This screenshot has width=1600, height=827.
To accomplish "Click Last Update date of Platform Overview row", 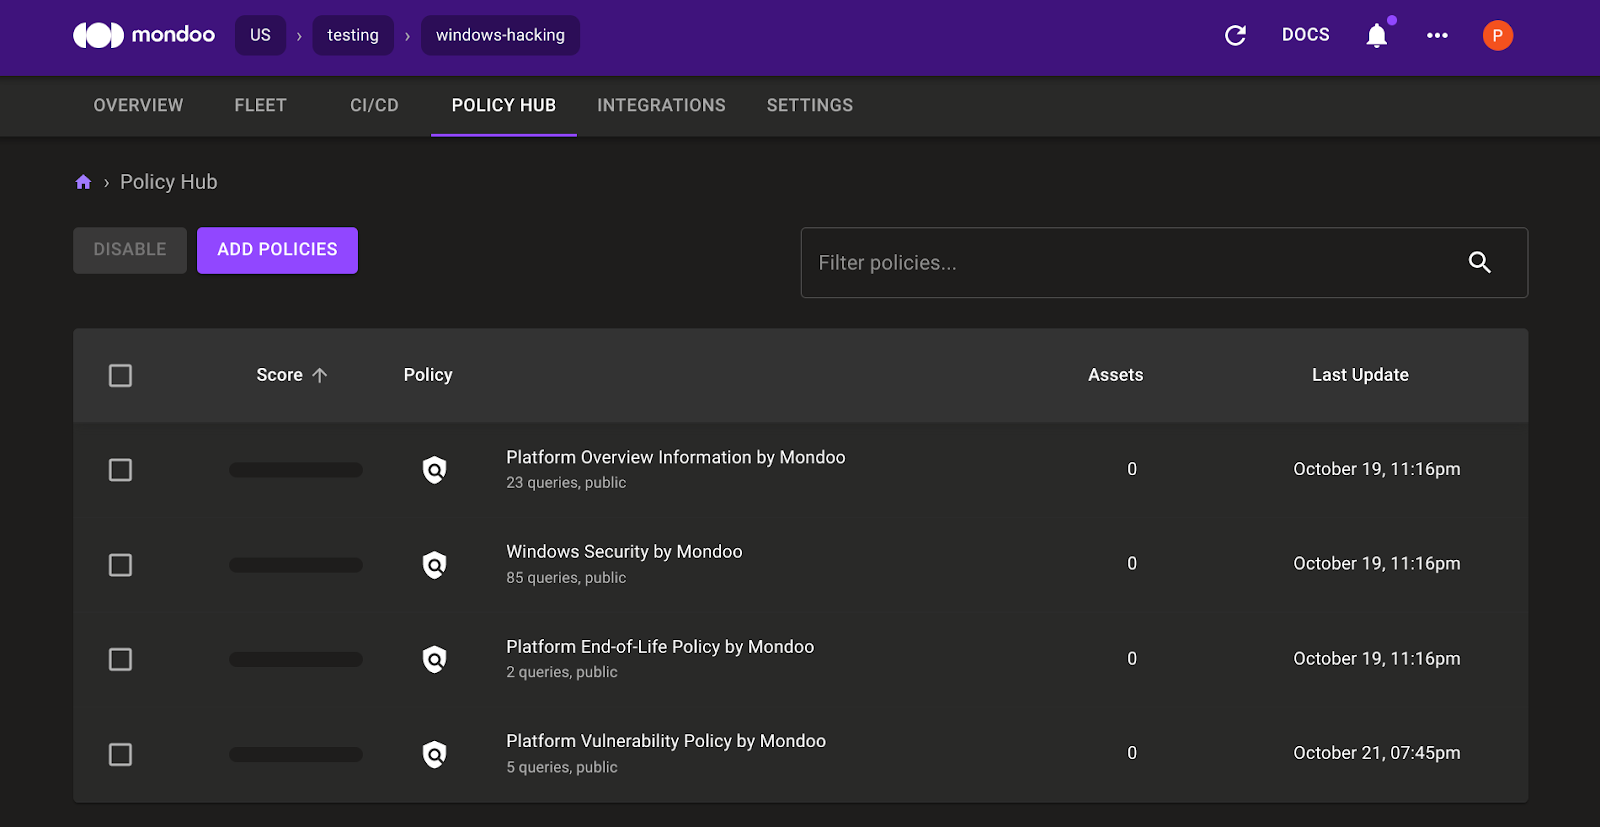I will click(x=1377, y=469).
